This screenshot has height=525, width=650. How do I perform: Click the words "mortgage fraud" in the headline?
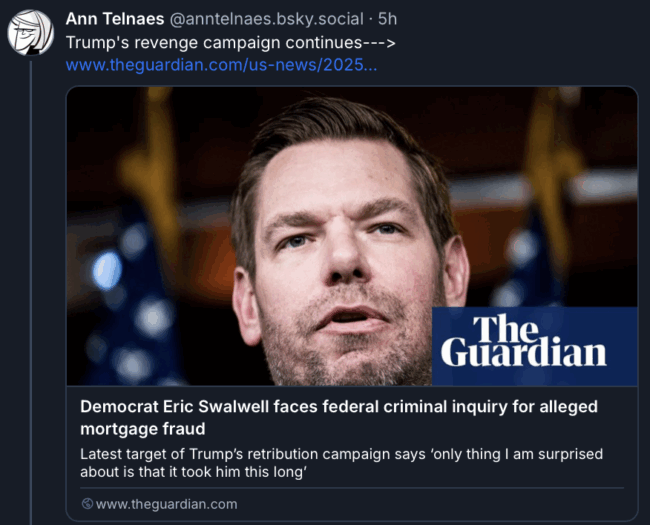coord(142,429)
